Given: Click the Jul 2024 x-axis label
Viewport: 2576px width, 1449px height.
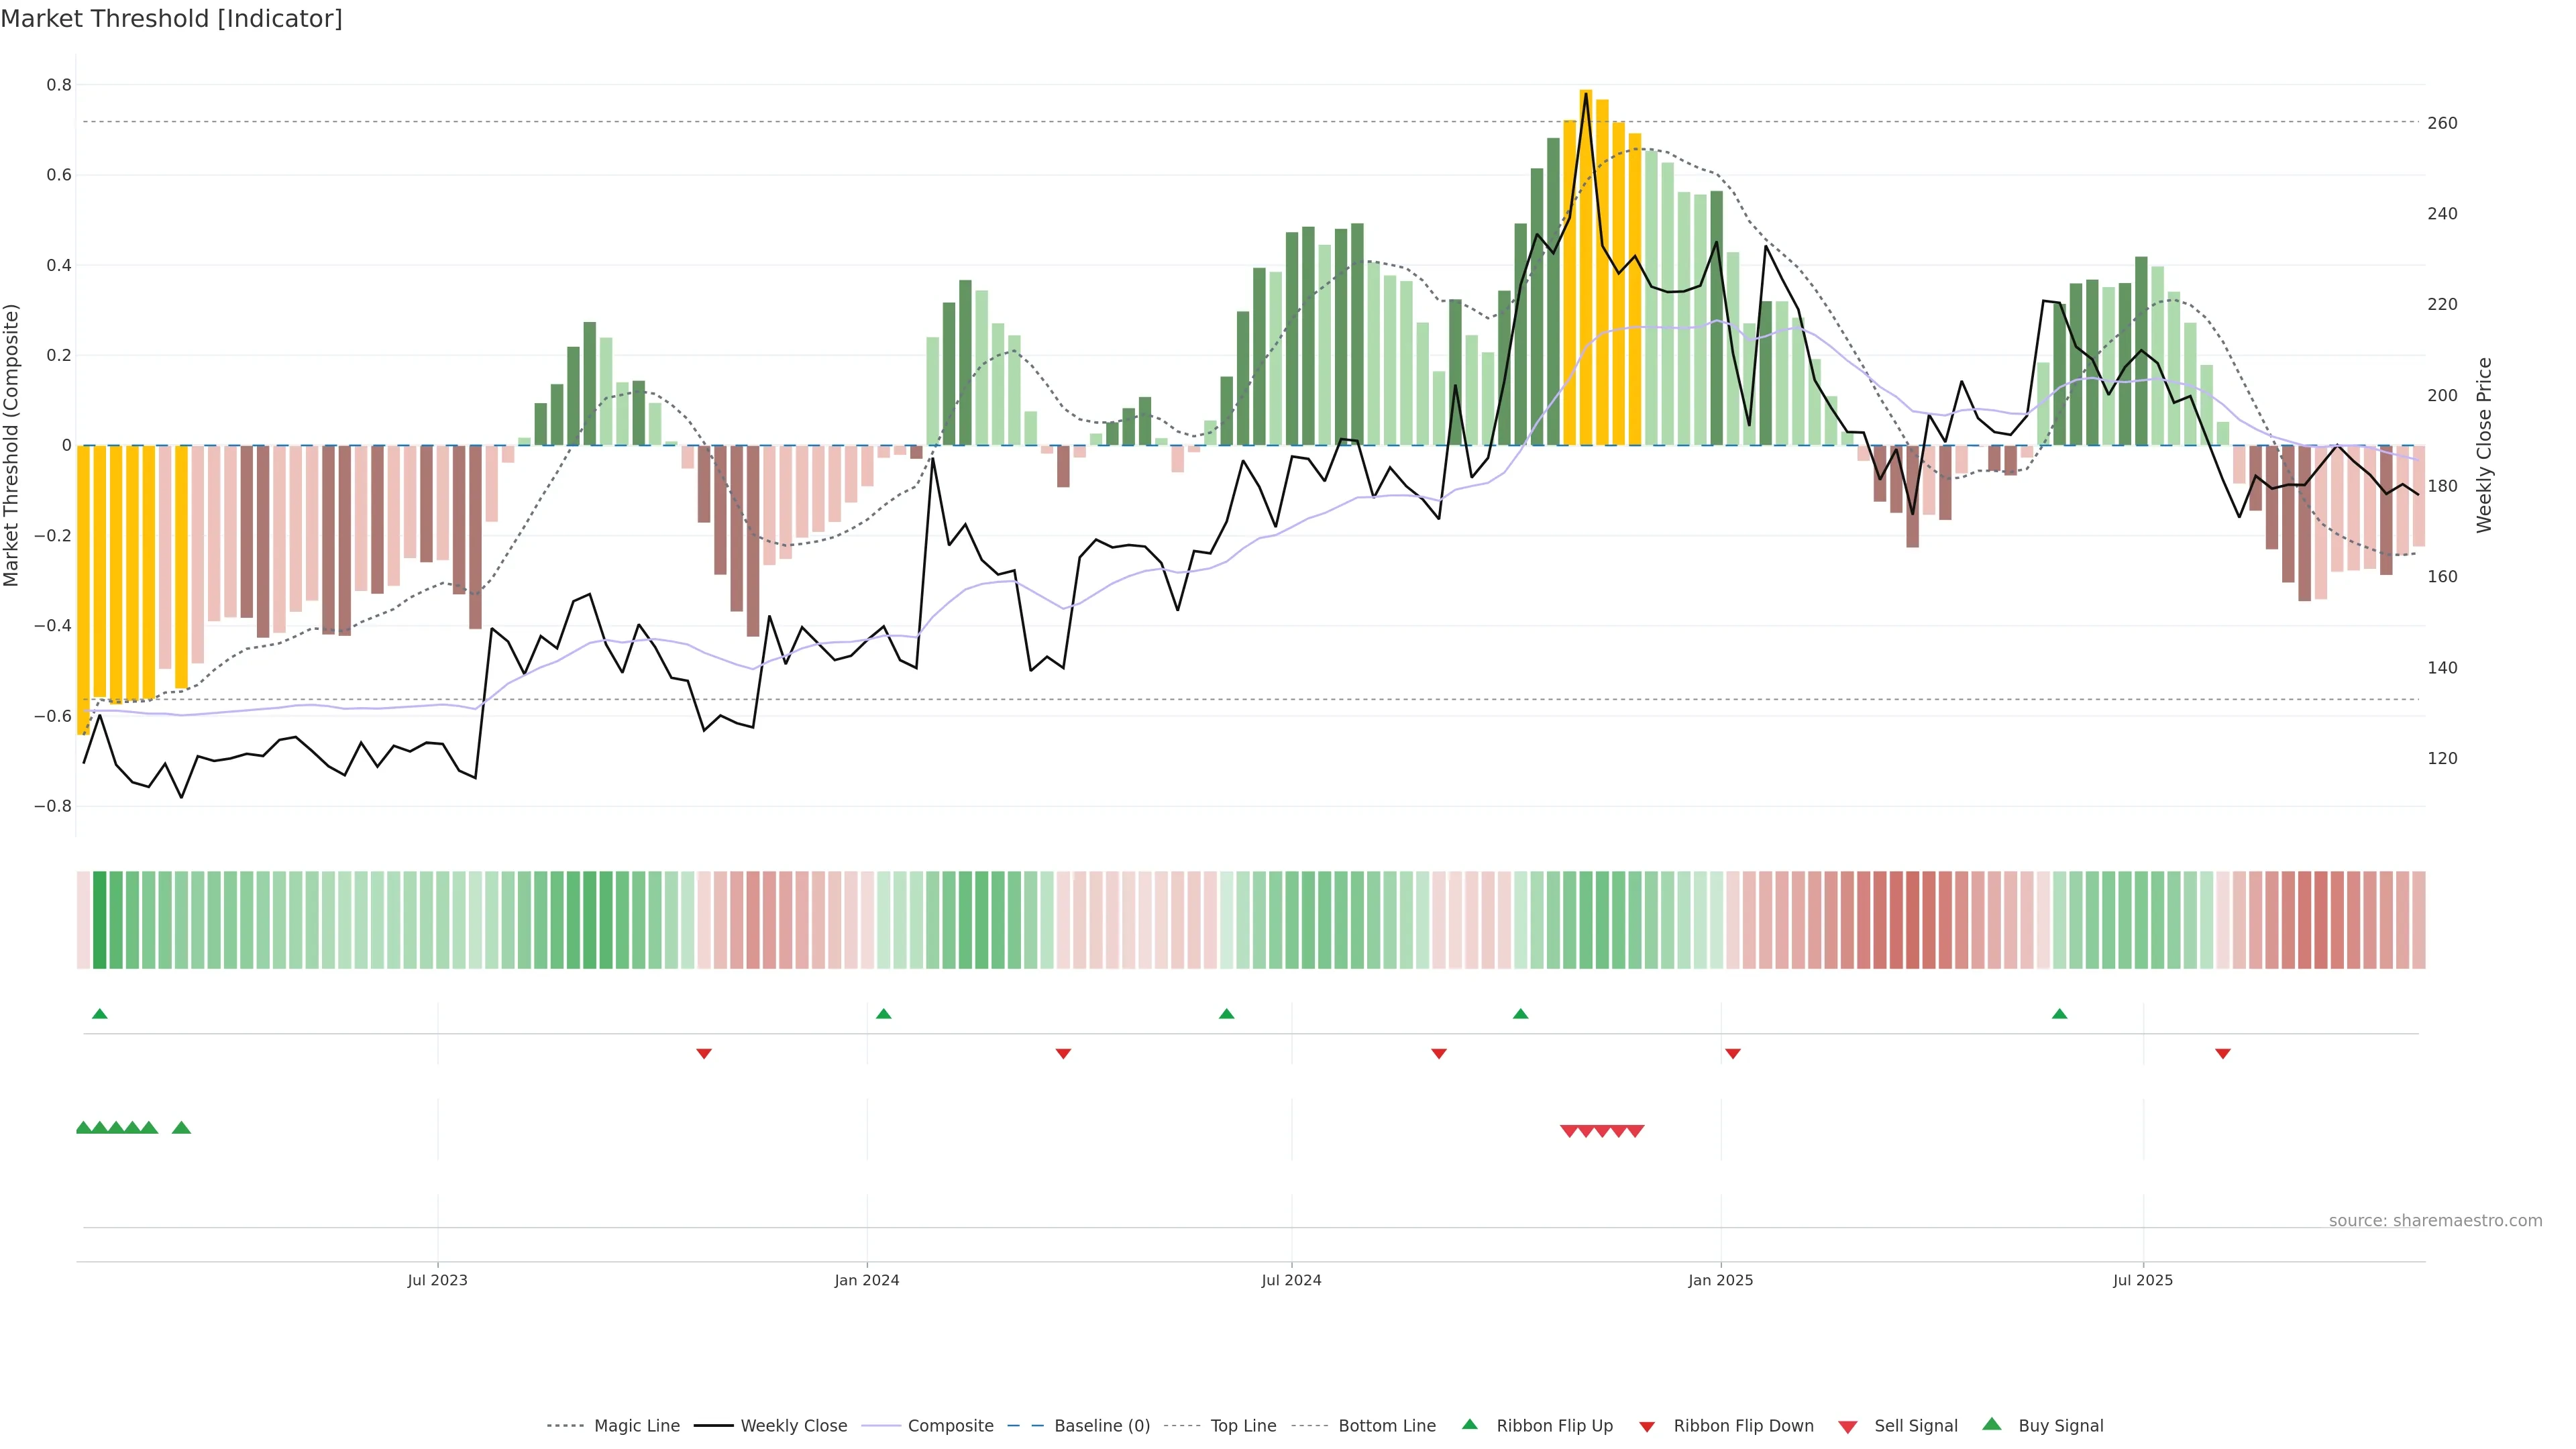Looking at the screenshot, I should 1291,1280.
